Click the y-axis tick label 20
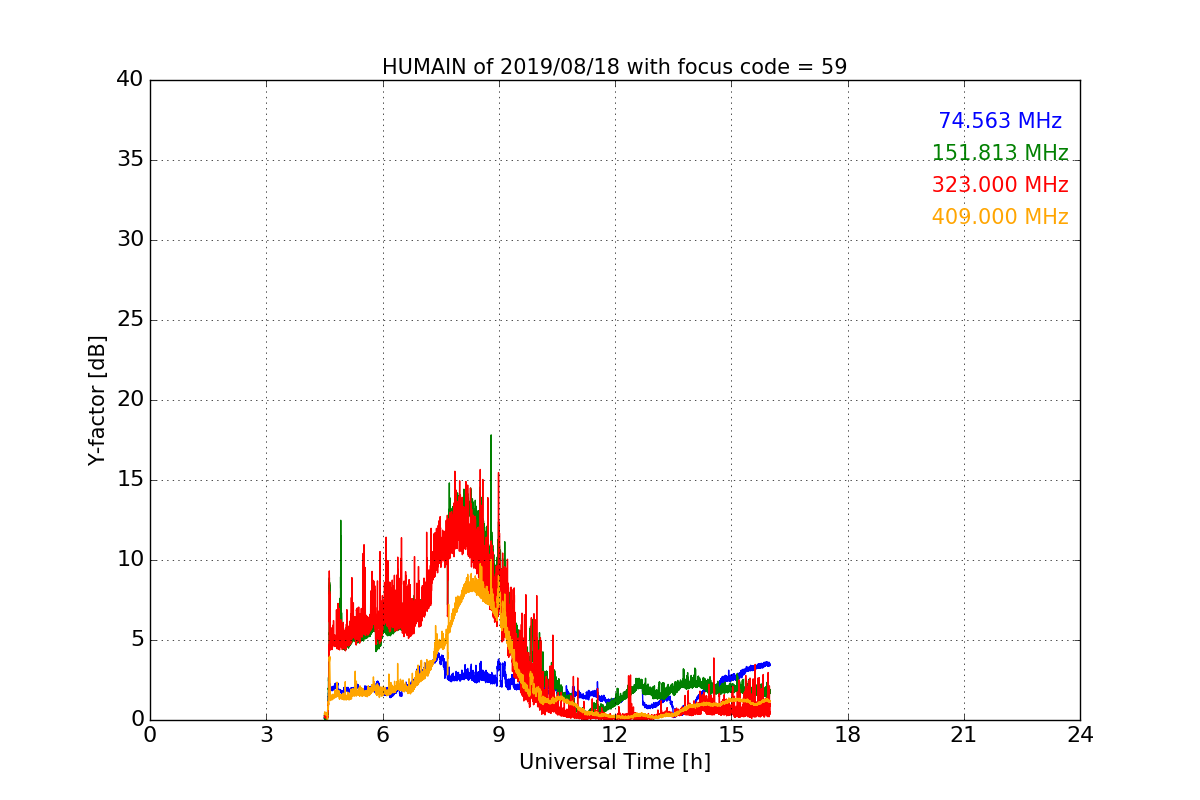 130,400
